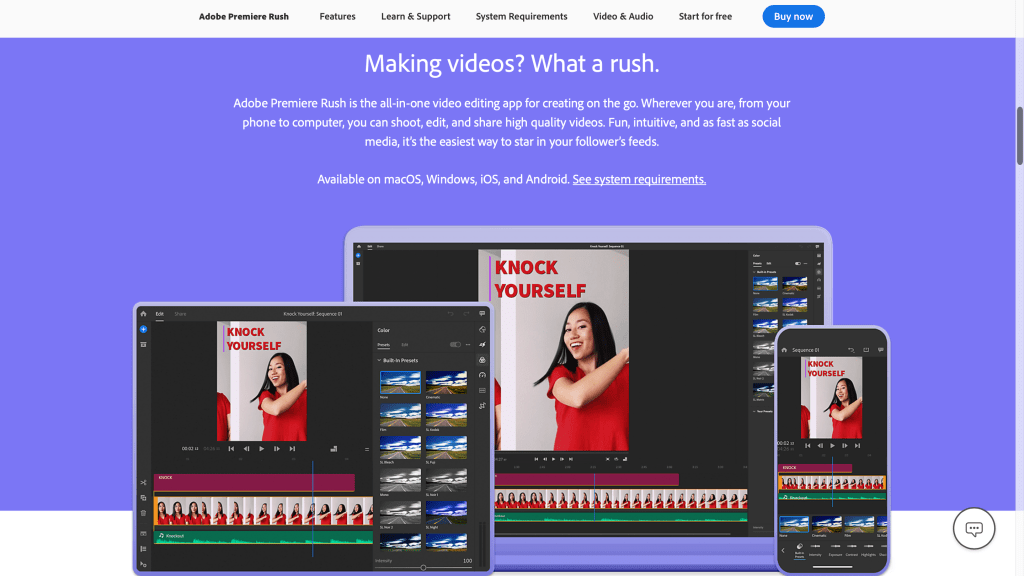Click the Buy now button
Screen dimensions: 1024x576
[x=793, y=16]
